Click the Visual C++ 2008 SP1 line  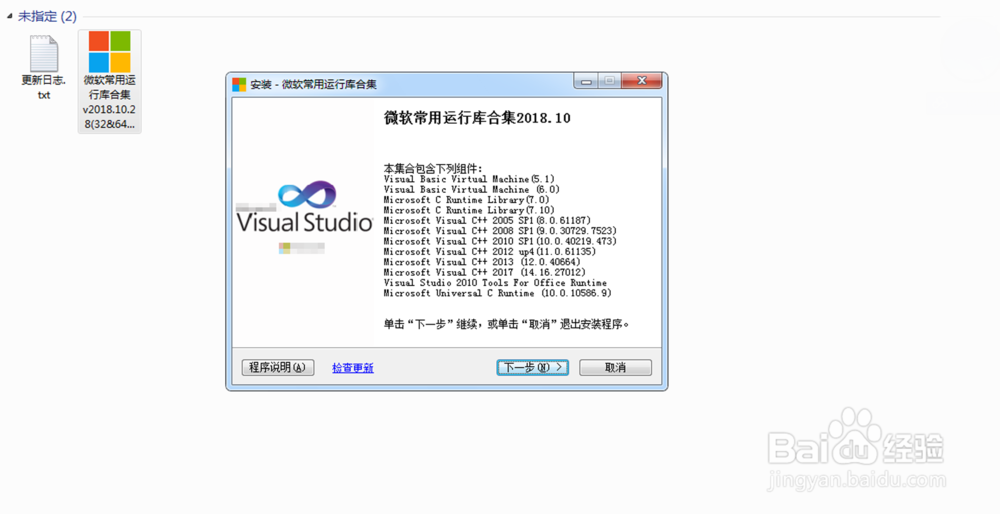tap(500, 231)
